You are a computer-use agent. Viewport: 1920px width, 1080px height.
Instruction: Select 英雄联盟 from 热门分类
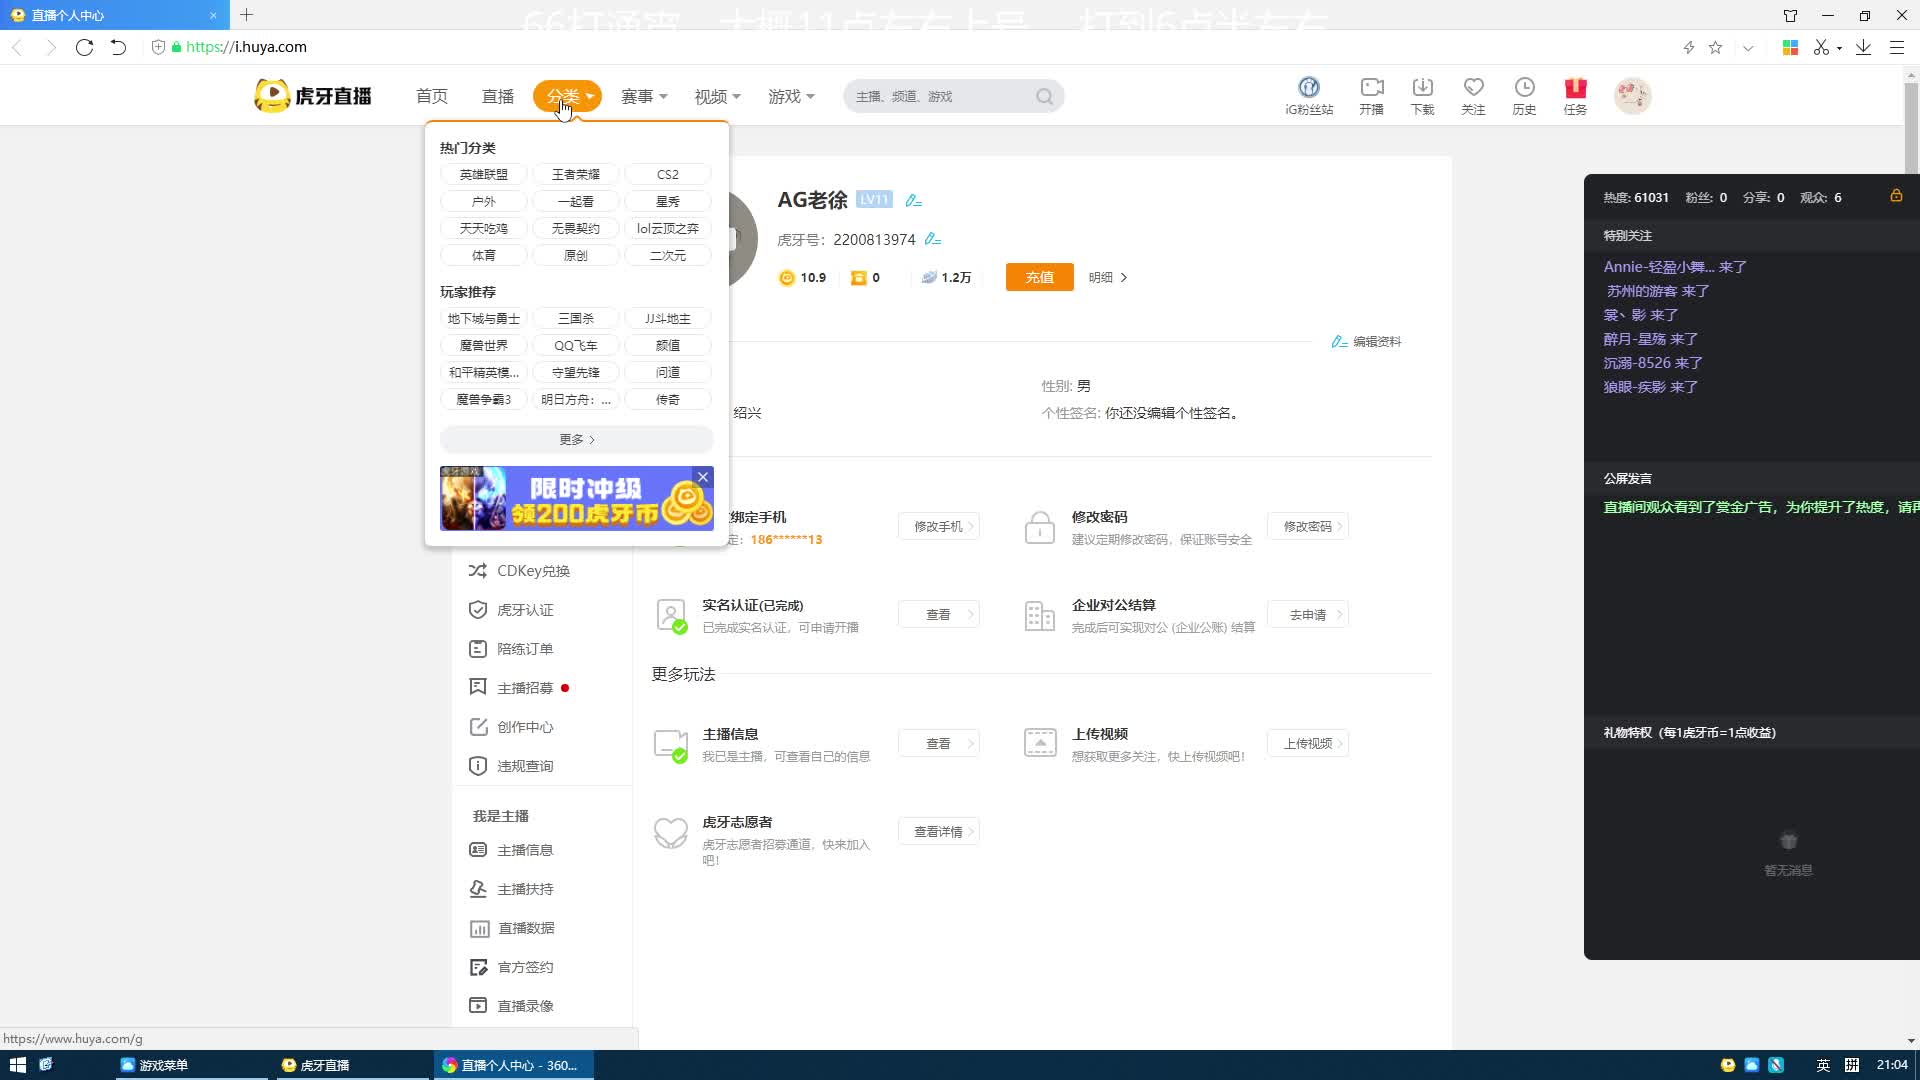pyautogui.click(x=483, y=175)
